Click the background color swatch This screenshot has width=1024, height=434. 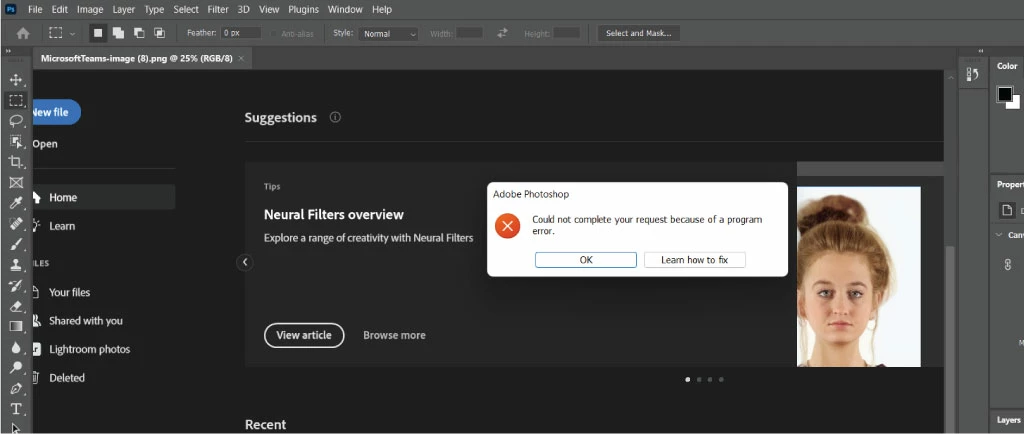pyautogui.click(x=1014, y=103)
